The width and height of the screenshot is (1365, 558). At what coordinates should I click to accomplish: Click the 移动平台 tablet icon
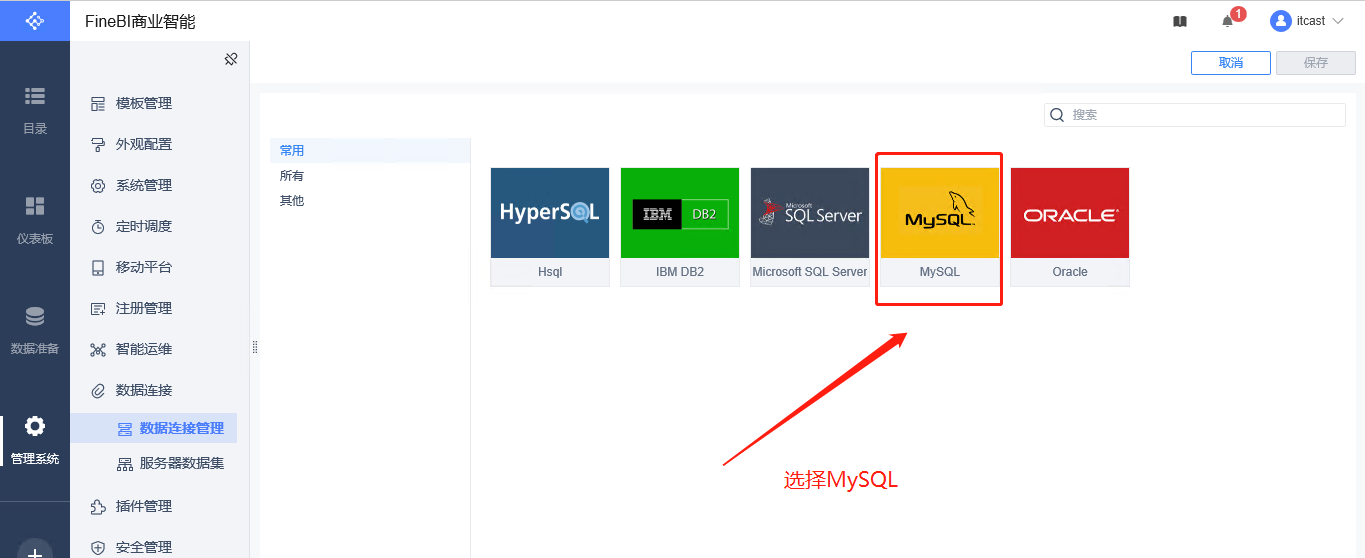(98, 267)
